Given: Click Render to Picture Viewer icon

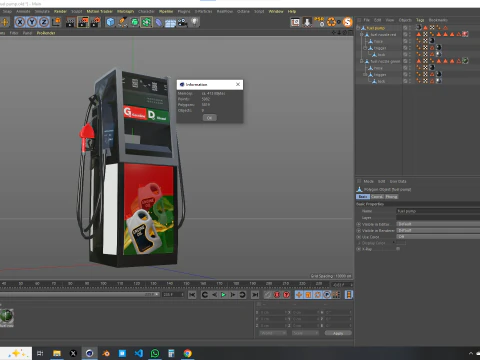Looking at the screenshot, I should (83, 22).
